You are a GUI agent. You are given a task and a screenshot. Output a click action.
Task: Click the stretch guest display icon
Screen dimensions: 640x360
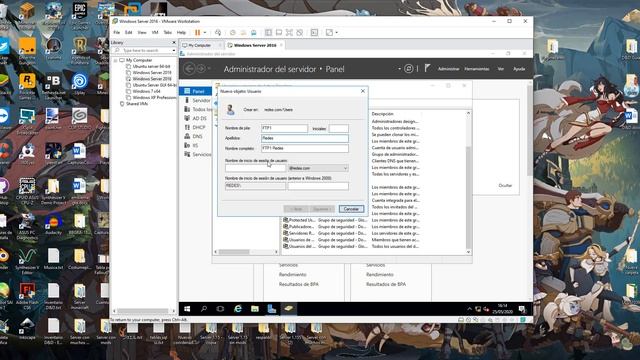329,32
